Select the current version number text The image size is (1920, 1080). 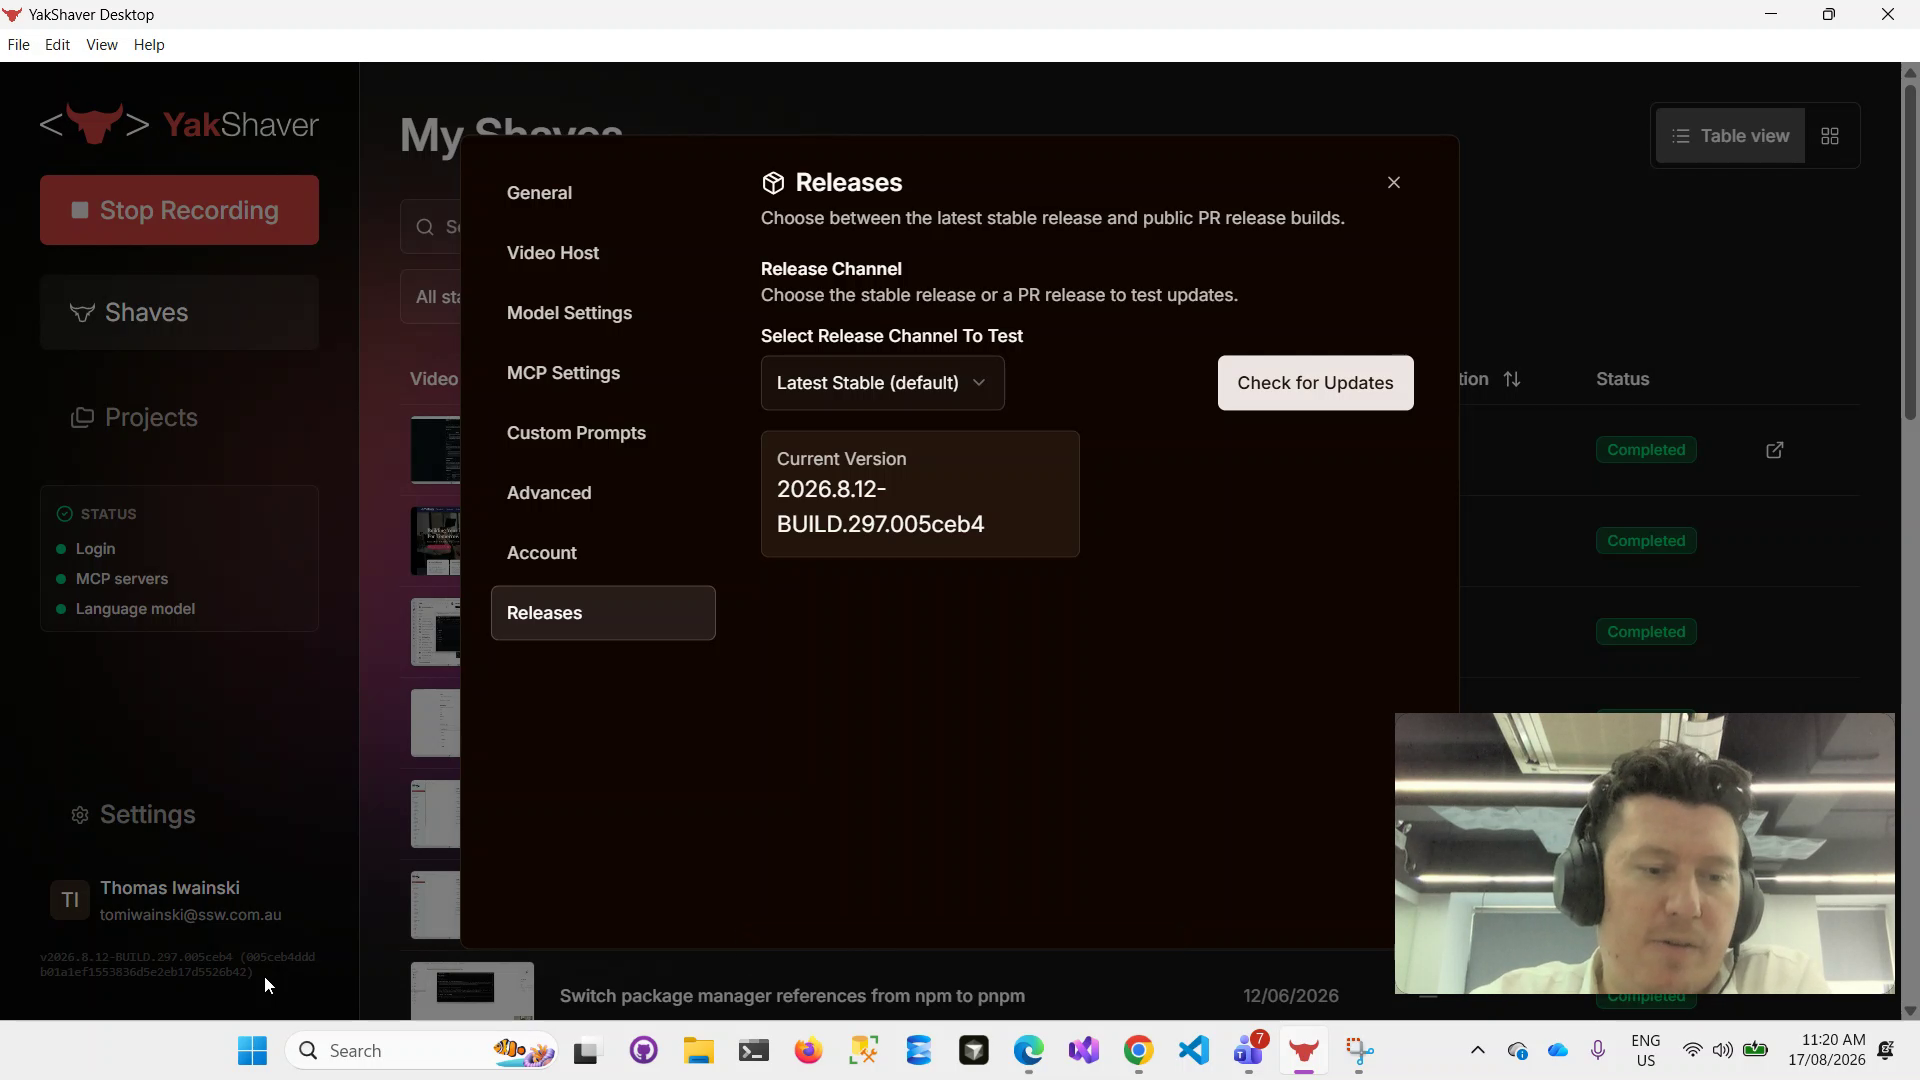click(x=880, y=507)
